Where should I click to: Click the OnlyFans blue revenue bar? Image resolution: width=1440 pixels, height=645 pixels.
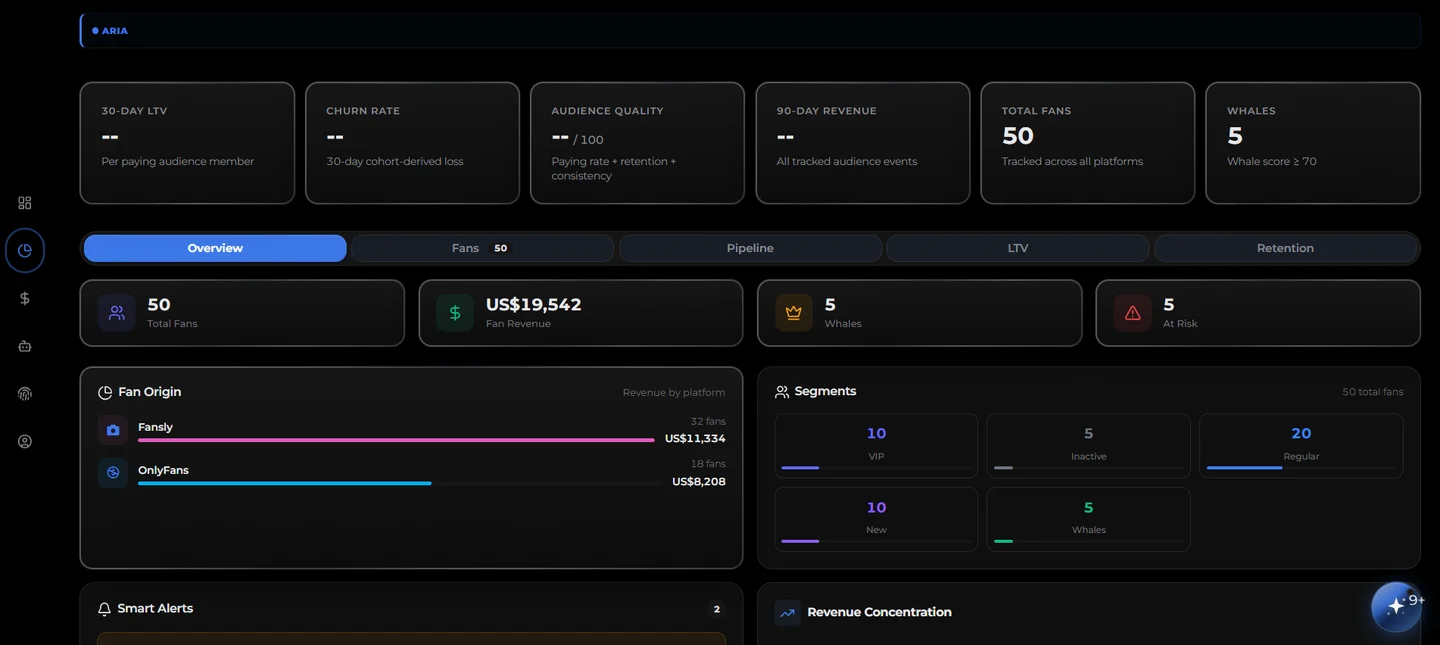tap(285, 483)
